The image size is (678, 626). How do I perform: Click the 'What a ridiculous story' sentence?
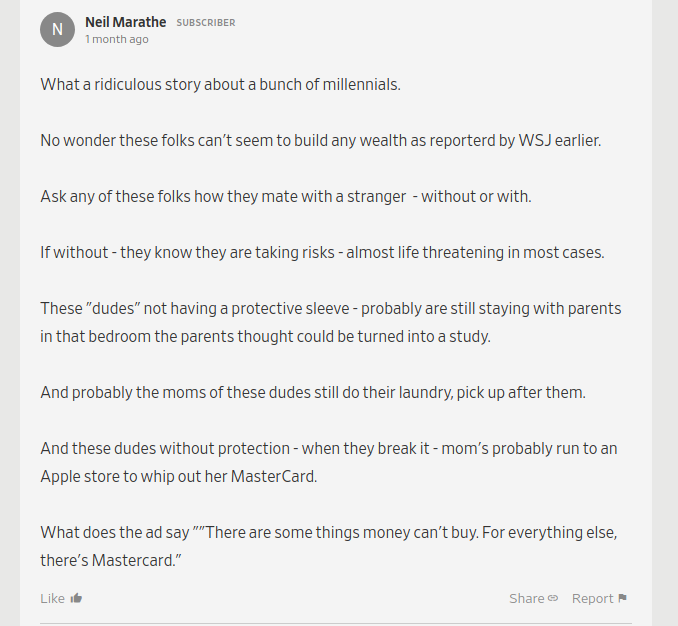pyautogui.click(x=221, y=85)
